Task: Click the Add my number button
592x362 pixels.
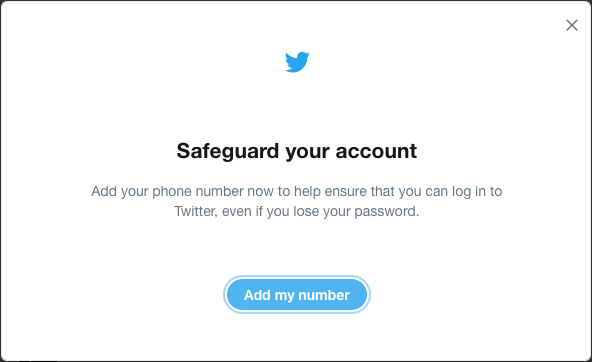Action: click(x=297, y=295)
